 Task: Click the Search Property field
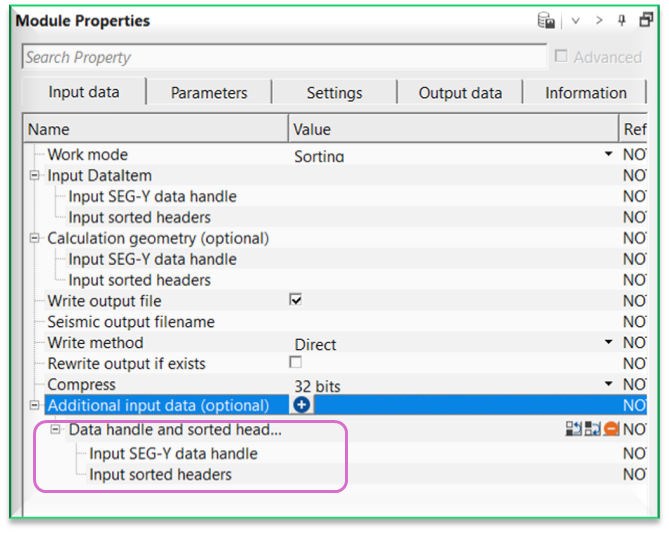pyautogui.click(x=284, y=57)
